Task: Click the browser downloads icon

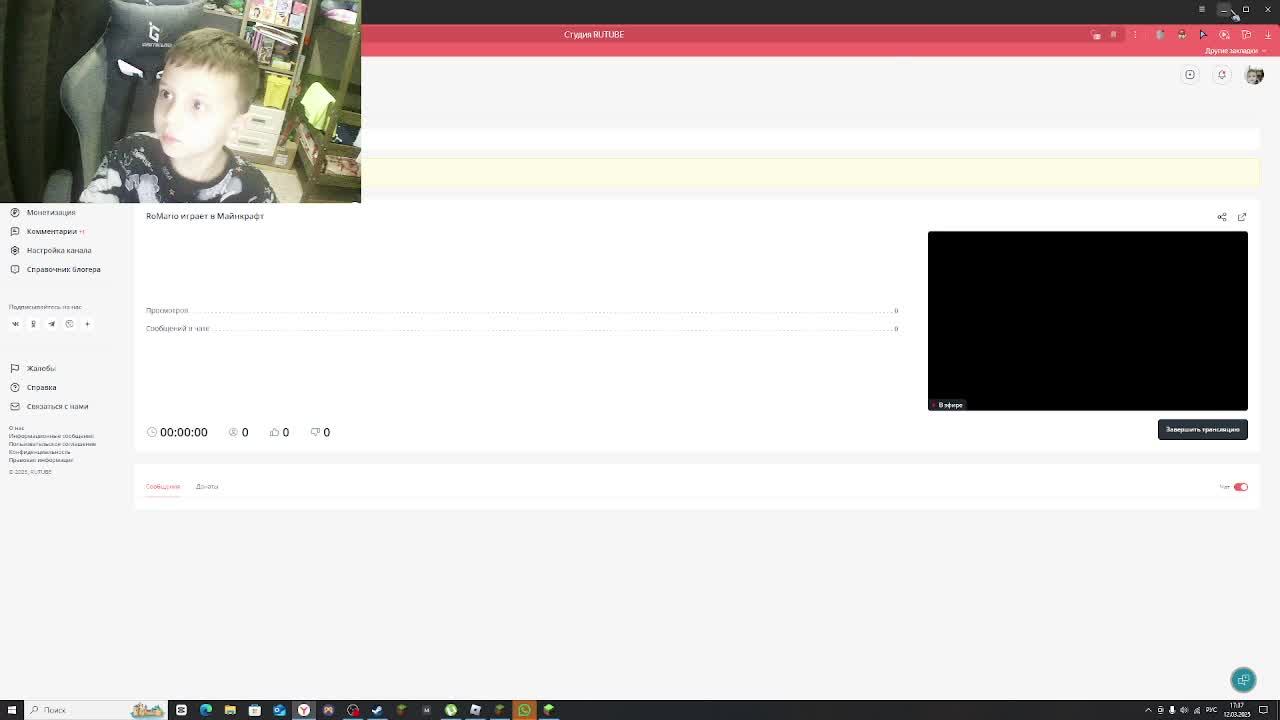Action: (1268, 35)
